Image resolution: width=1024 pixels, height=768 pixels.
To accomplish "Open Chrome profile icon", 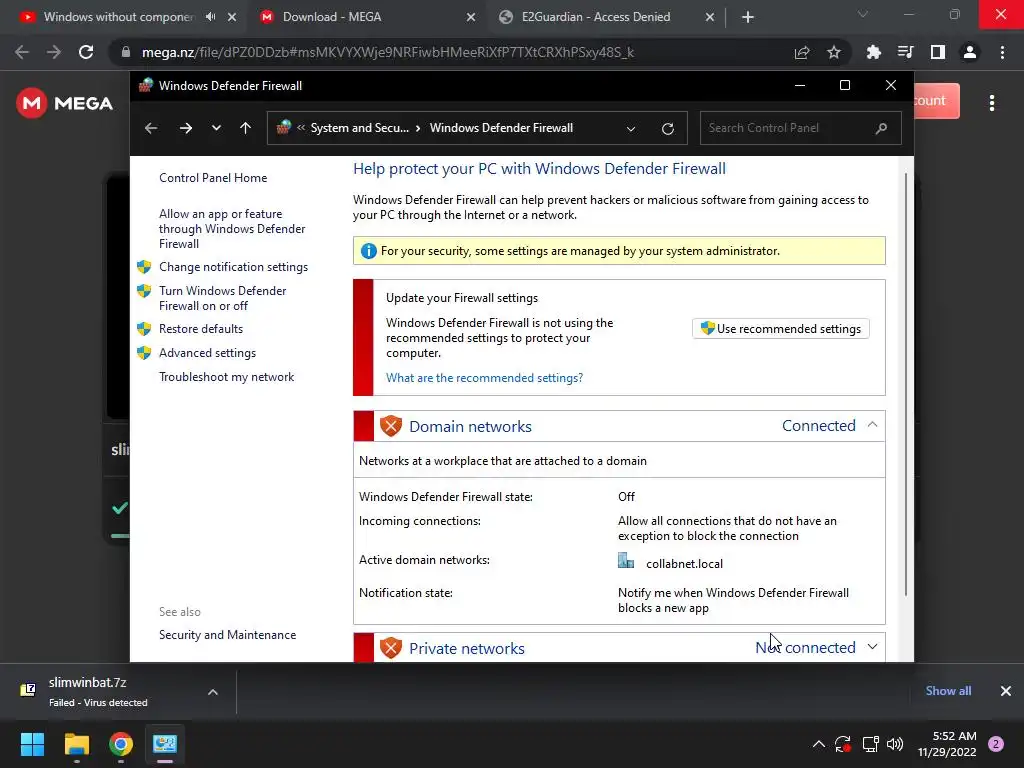I will (970, 52).
